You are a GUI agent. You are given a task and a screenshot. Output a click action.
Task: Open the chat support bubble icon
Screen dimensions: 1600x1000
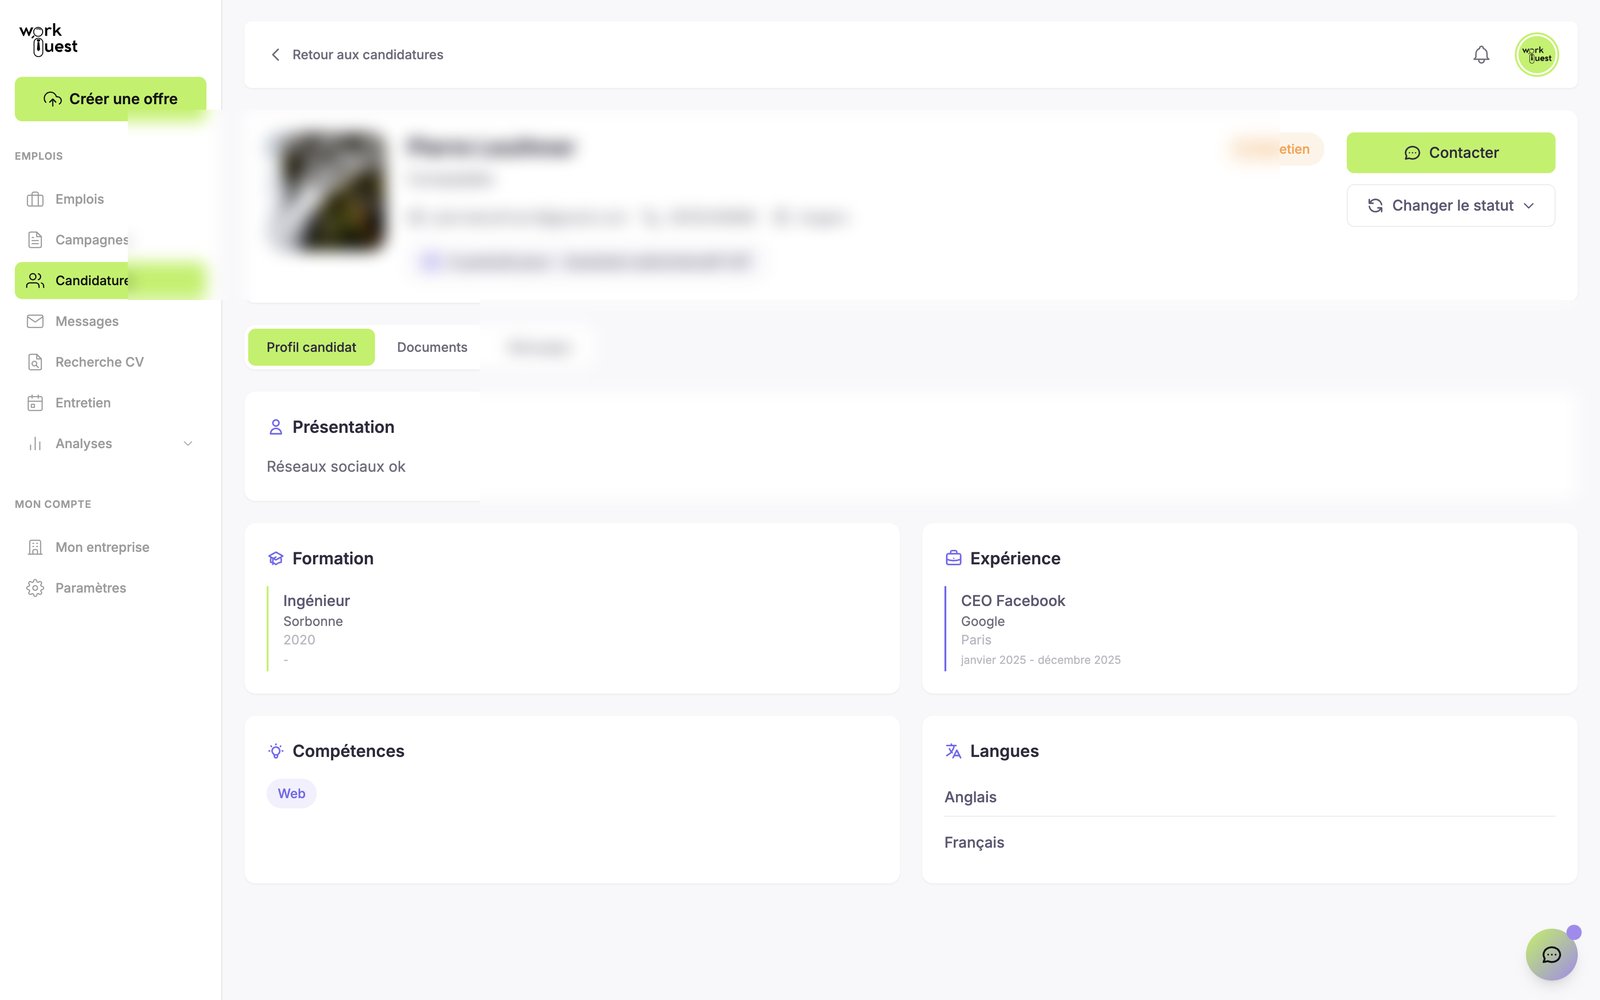tap(1551, 955)
